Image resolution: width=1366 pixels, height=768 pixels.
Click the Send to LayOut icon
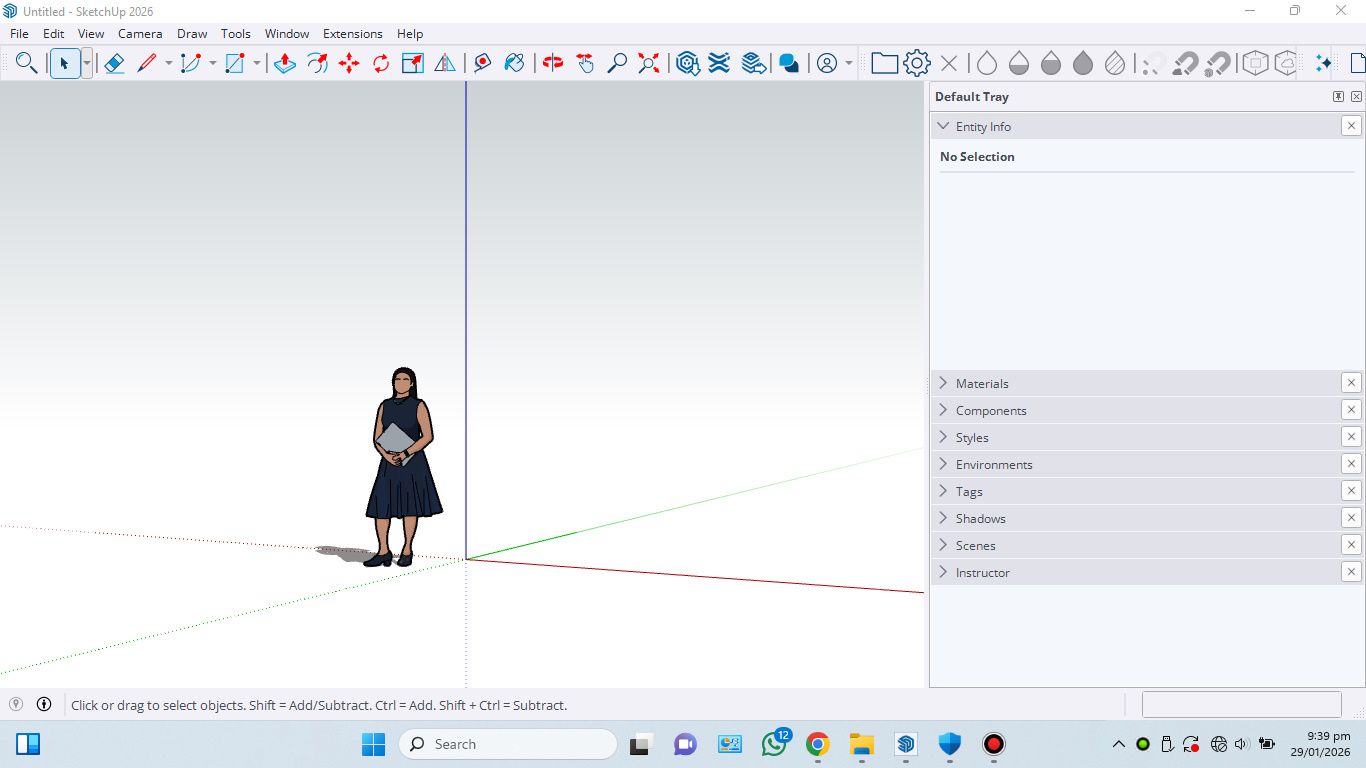pyautogui.click(x=754, y=63)
